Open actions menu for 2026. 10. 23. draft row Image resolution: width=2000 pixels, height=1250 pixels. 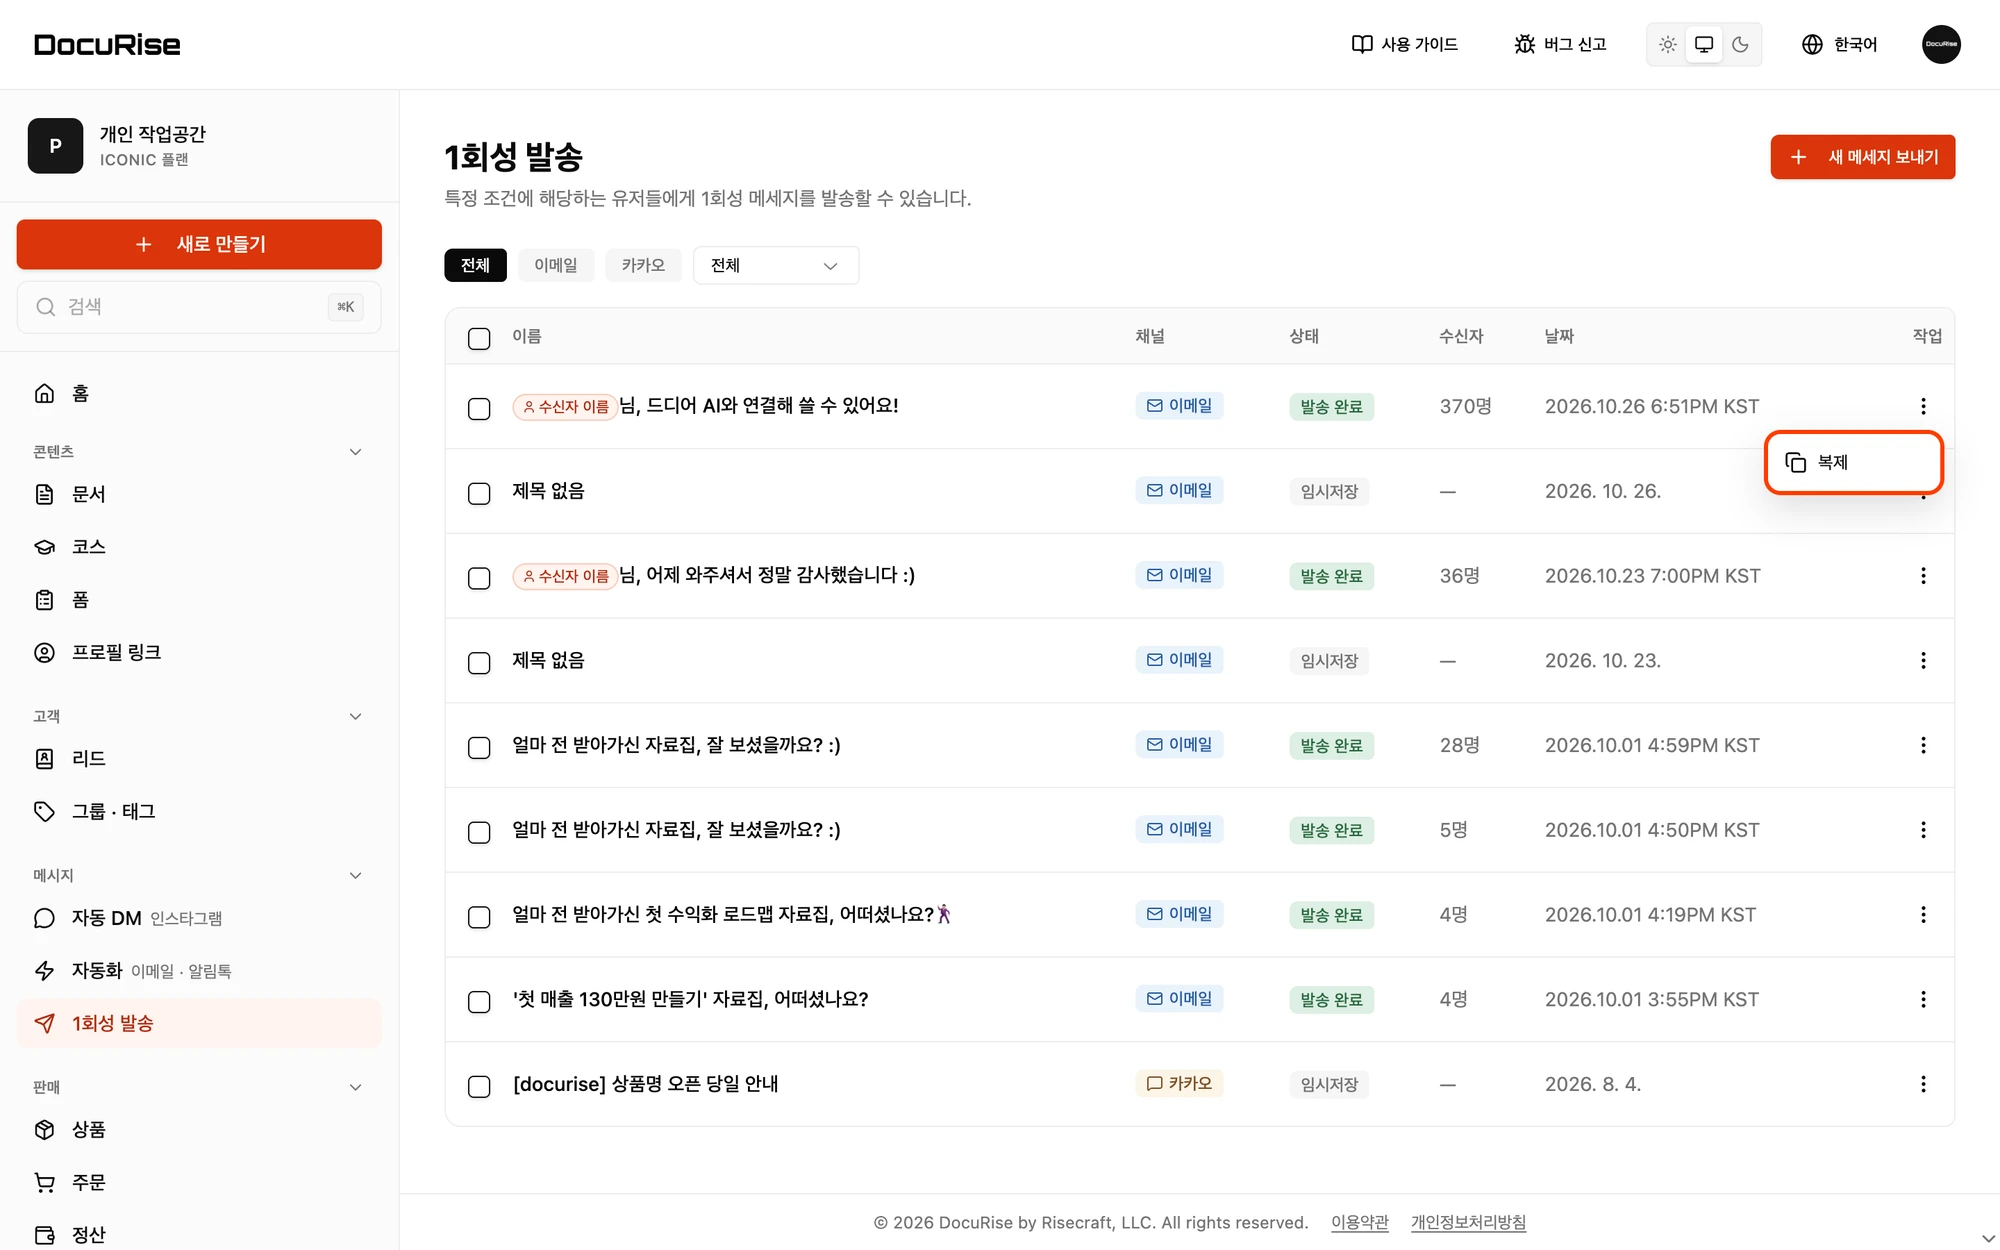(x=1923, y=660)
